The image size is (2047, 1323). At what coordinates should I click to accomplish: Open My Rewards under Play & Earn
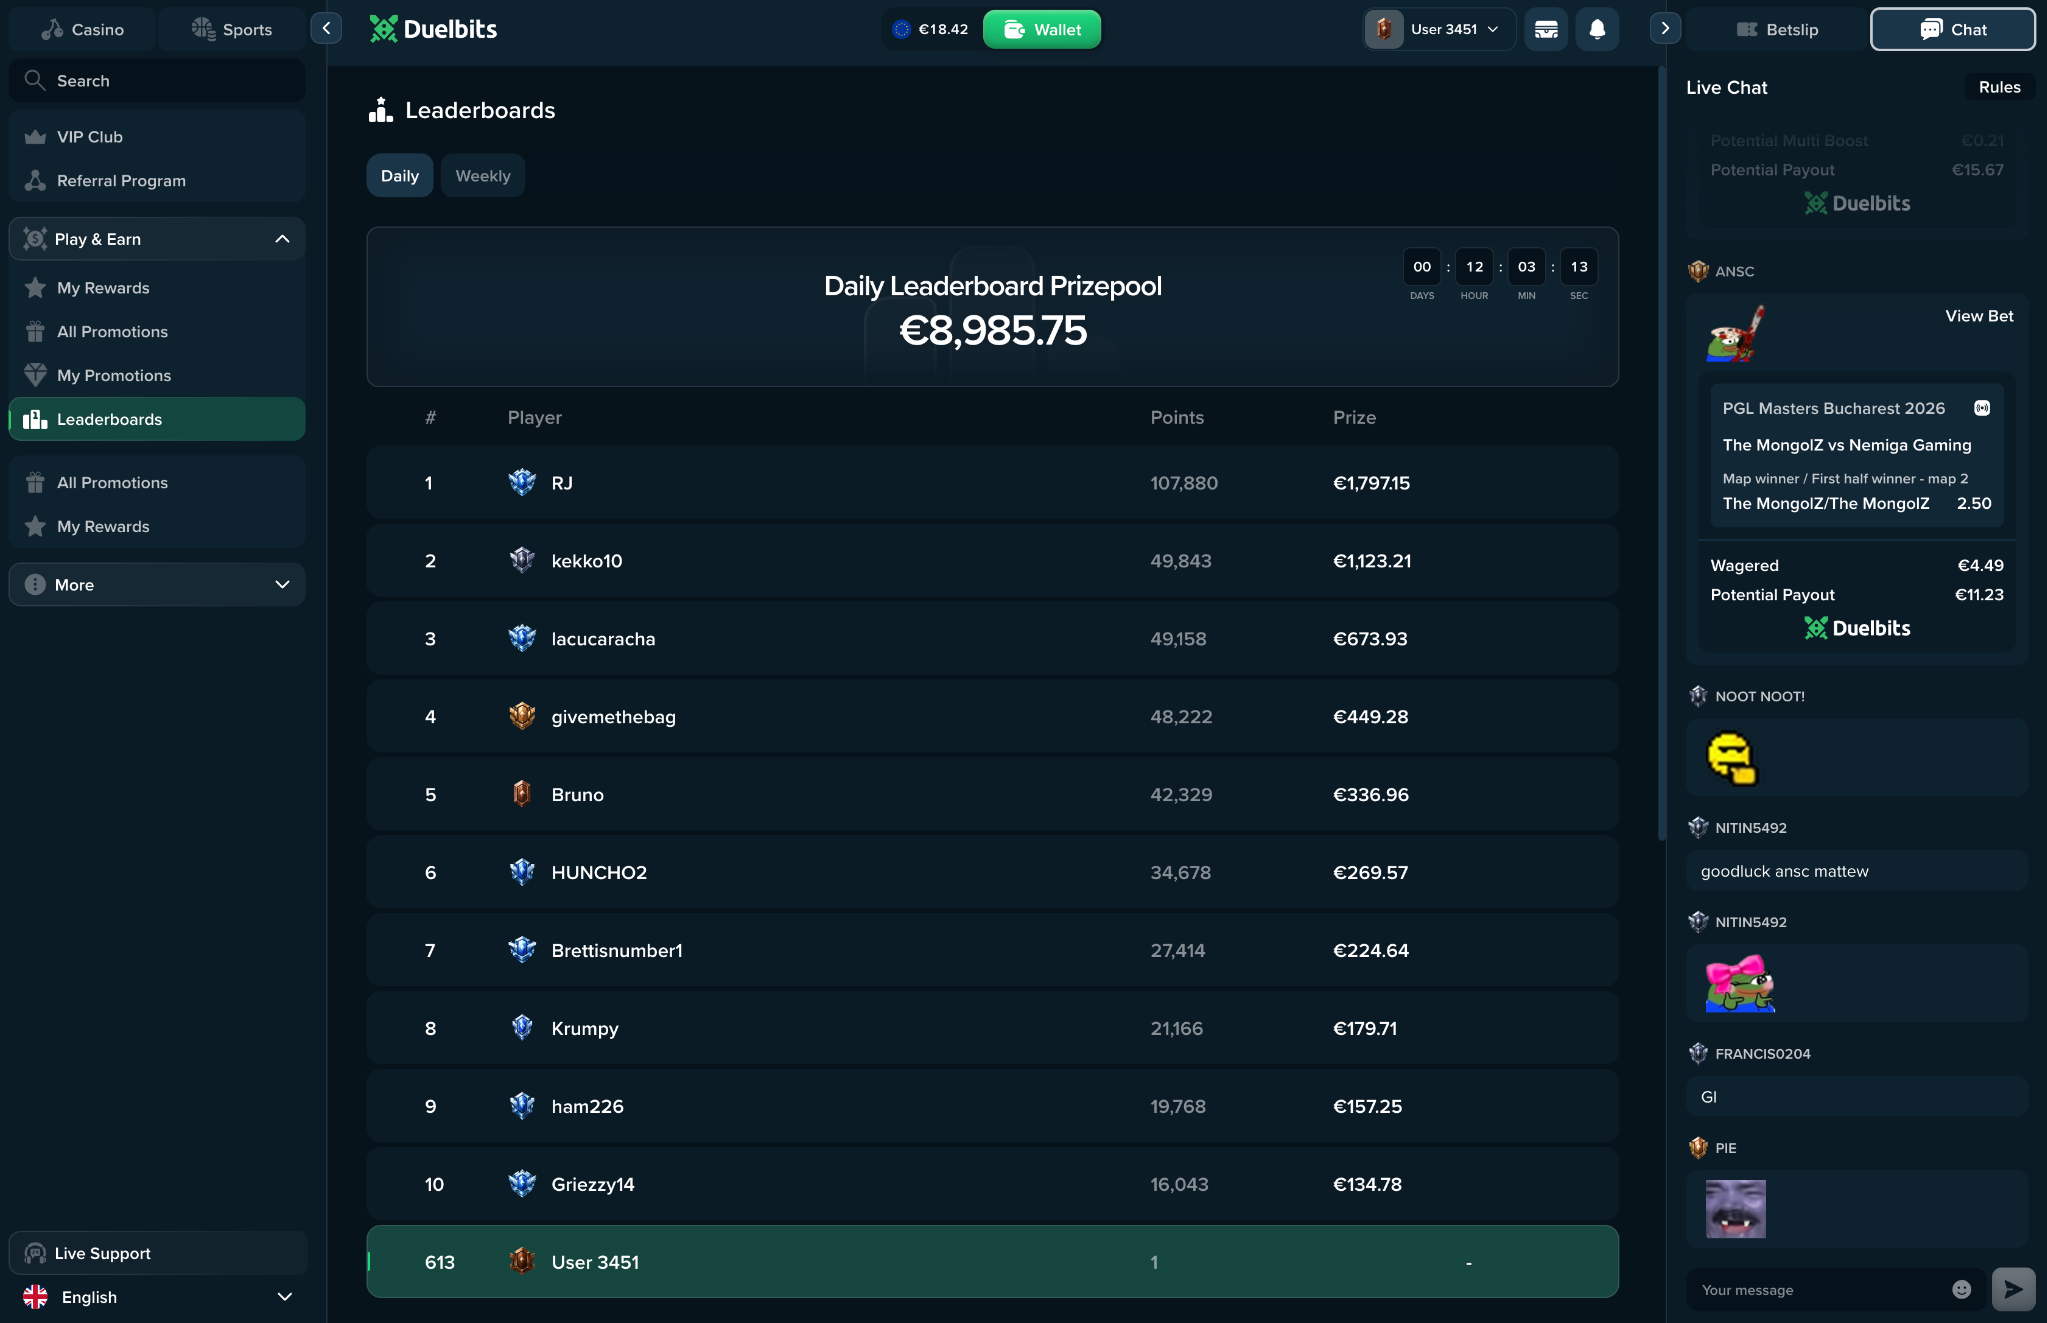click(157, 288)
